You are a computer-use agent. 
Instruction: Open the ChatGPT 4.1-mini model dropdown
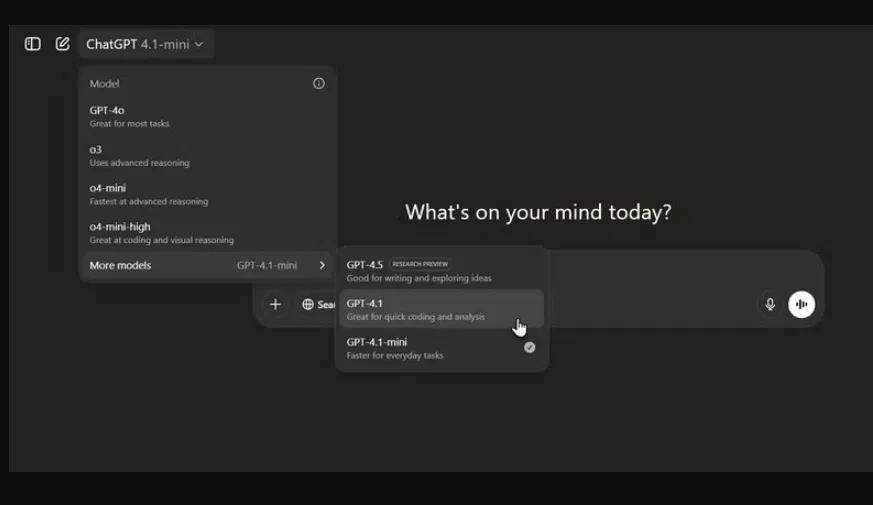[145, 44]
